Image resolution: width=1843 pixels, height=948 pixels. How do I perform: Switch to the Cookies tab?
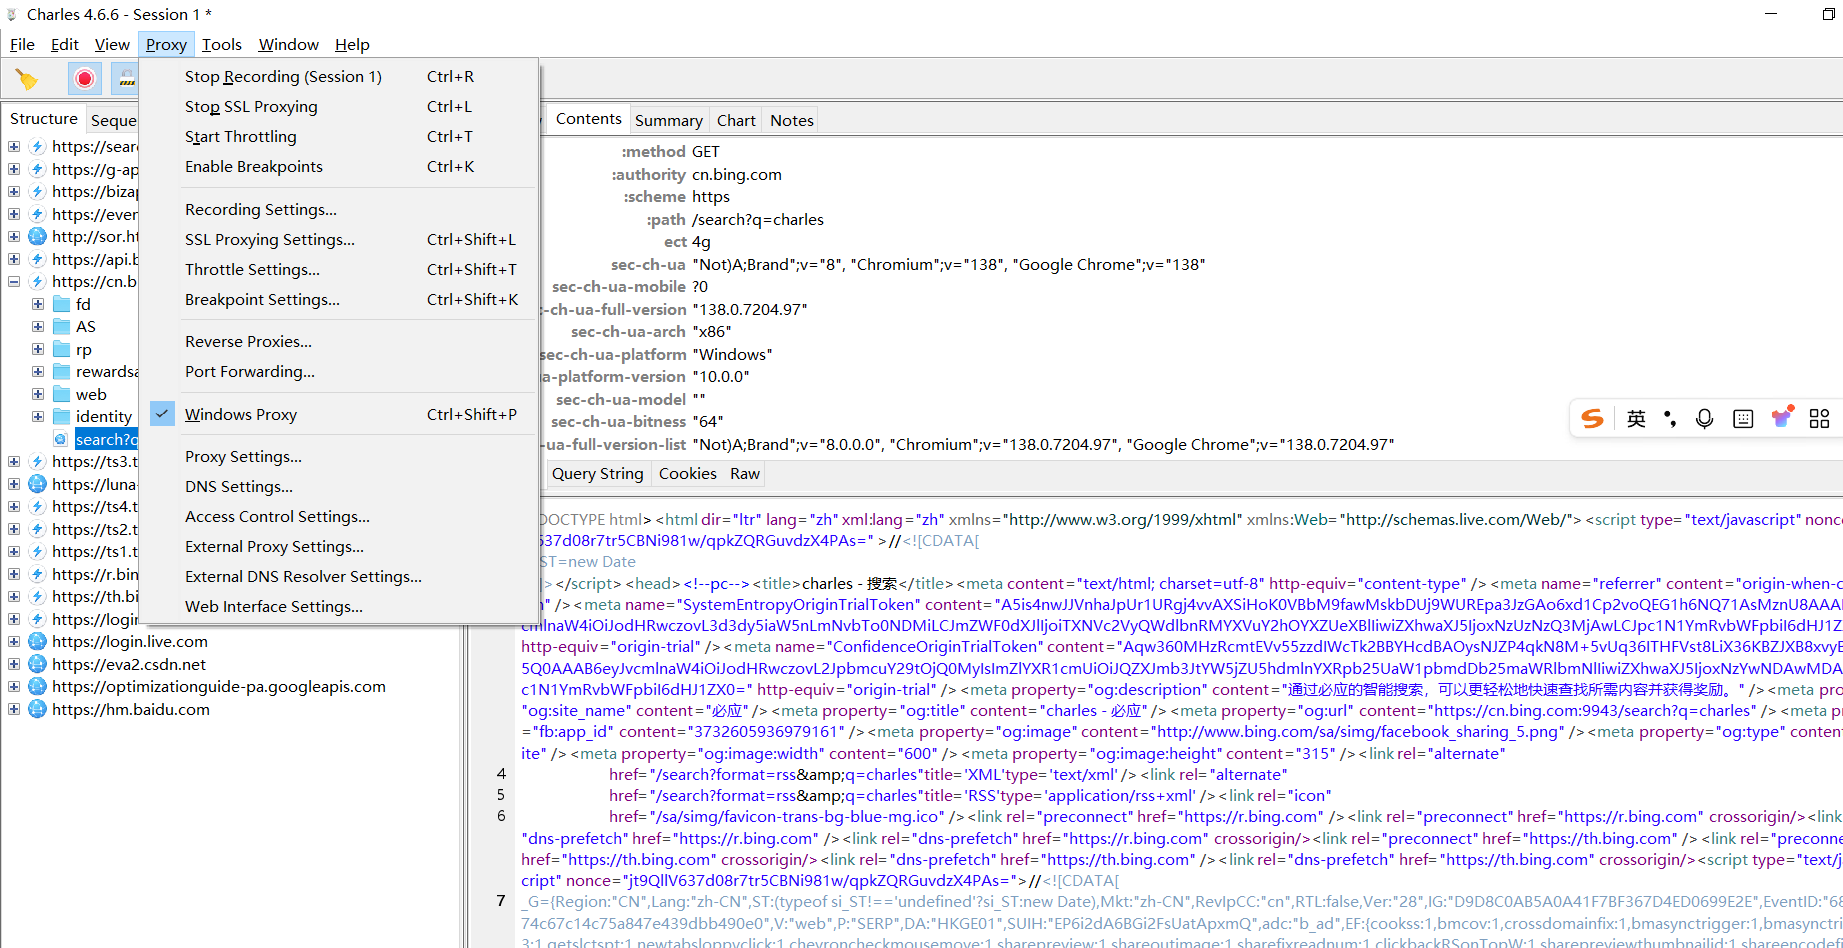[x=687, y=474]
